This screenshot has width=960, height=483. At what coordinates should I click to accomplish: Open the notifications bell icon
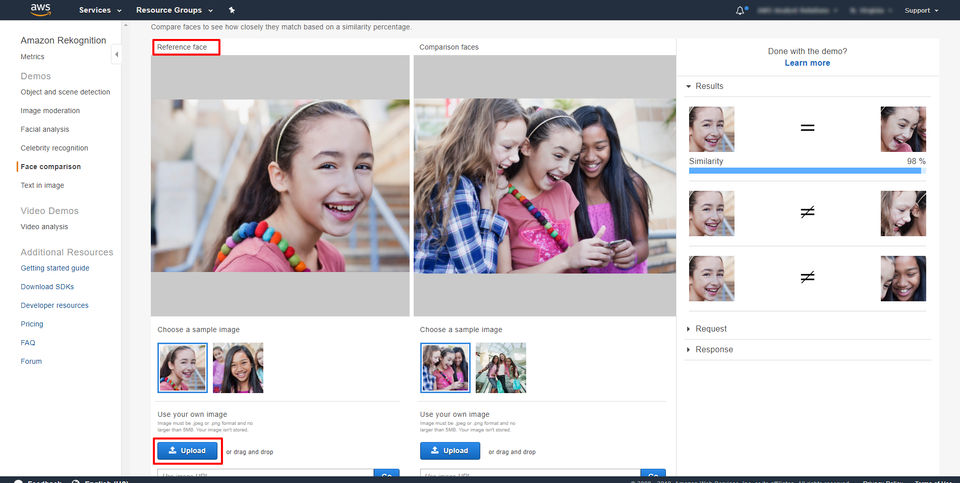(x=741, y=10)
